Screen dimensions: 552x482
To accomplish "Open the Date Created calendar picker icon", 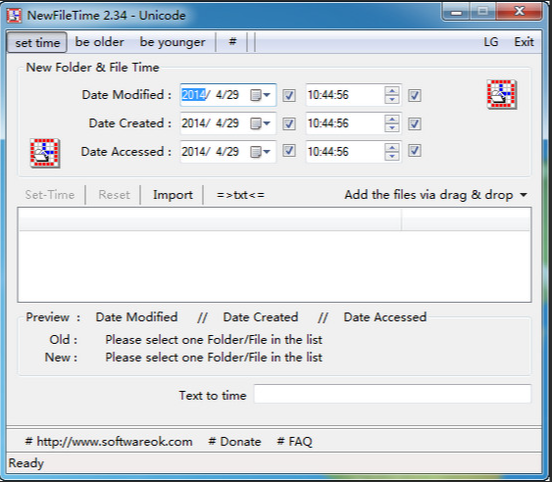I will (260, 124).
